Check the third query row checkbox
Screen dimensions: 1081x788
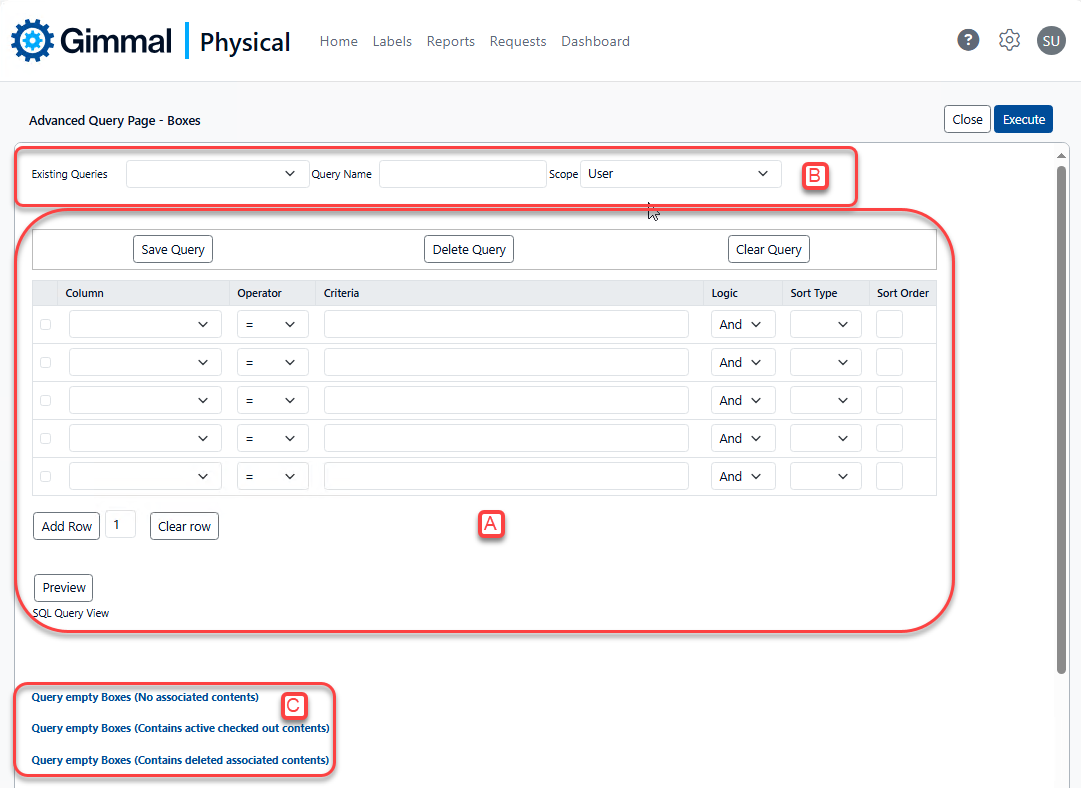45,400
